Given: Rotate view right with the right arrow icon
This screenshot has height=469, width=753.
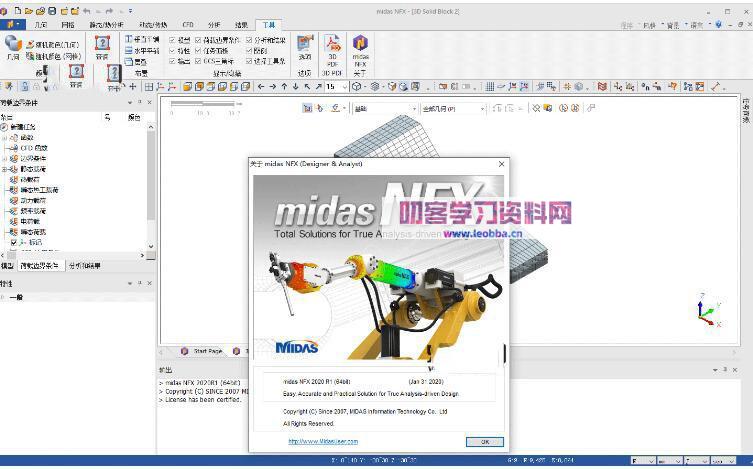Looking at the screenshot, I should click(x=272, y=86).
